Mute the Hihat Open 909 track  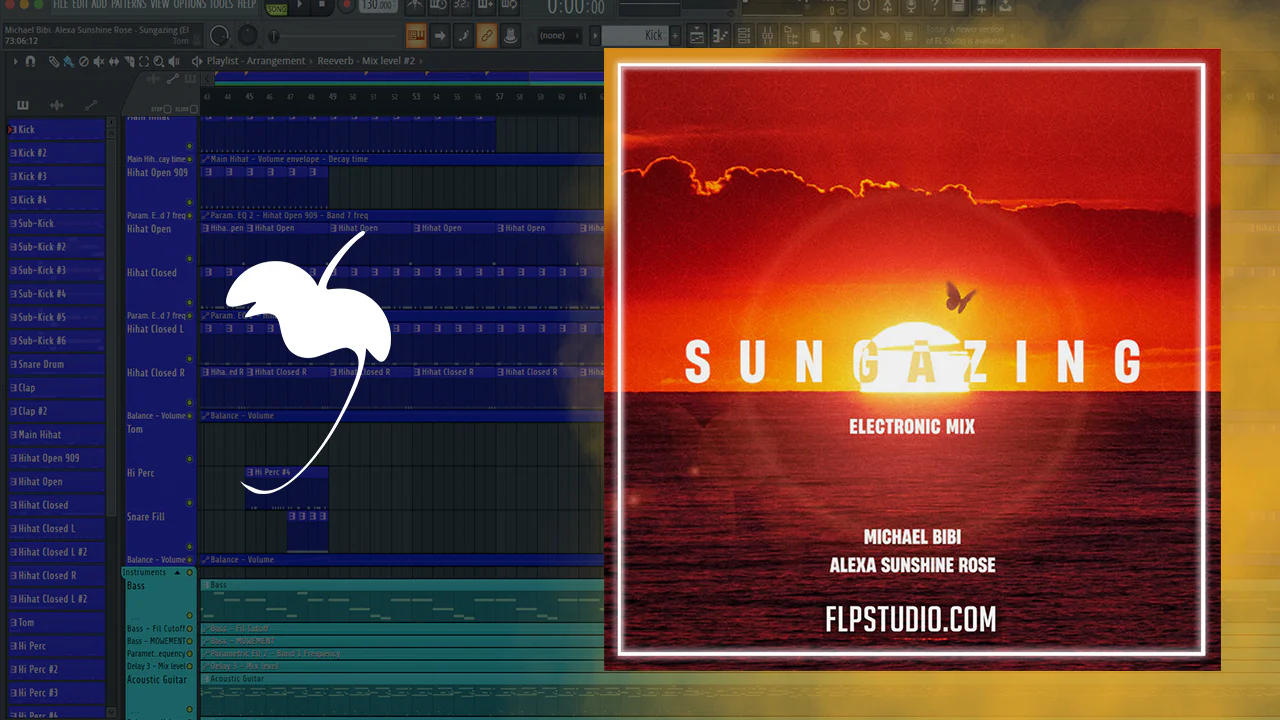click(189, 203)
